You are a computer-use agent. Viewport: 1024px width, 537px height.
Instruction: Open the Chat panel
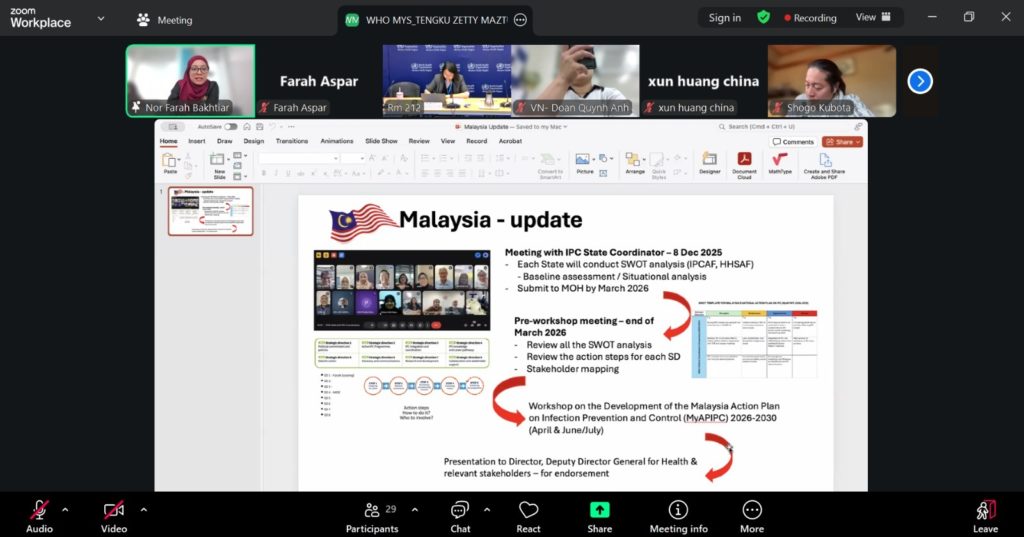click(460, 514)
